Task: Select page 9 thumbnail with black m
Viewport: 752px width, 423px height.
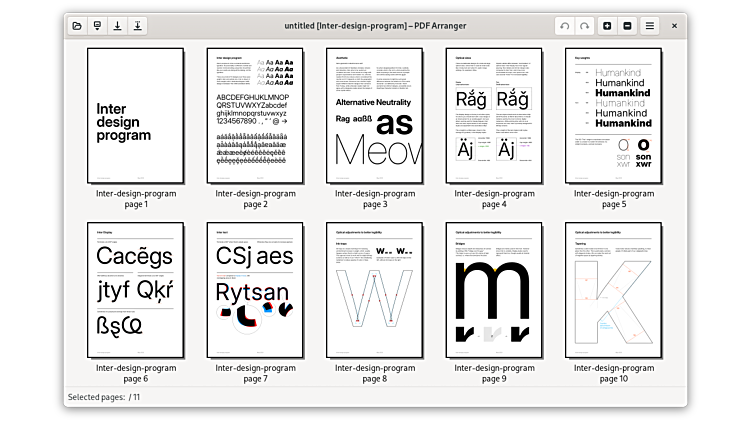Action: (x=494, y=290)
